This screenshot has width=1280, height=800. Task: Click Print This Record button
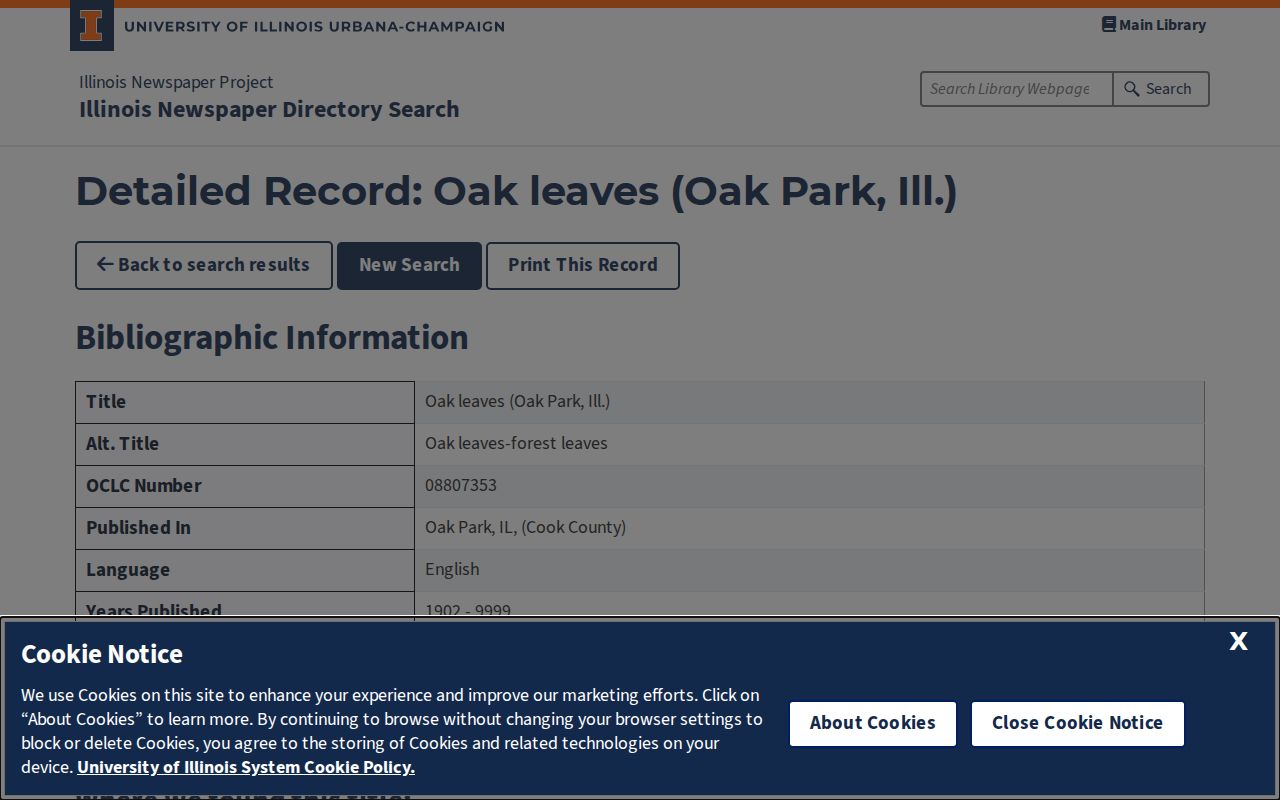click(x=583, y=266)
